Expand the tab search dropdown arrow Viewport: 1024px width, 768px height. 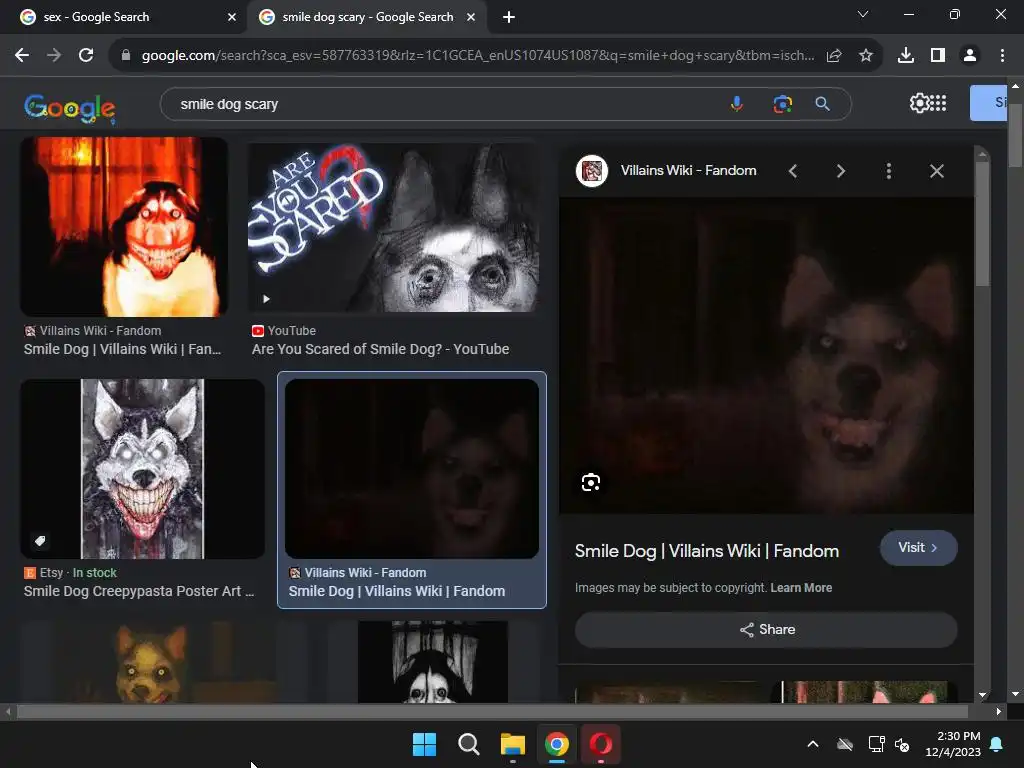pos(863,14)
